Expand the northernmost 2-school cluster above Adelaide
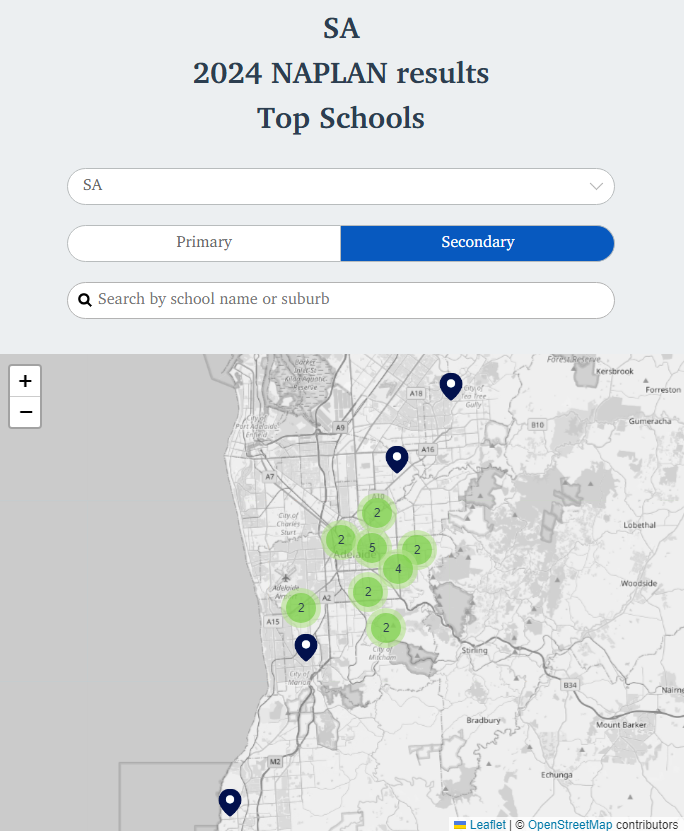The image size is (688, 831). 377,513
